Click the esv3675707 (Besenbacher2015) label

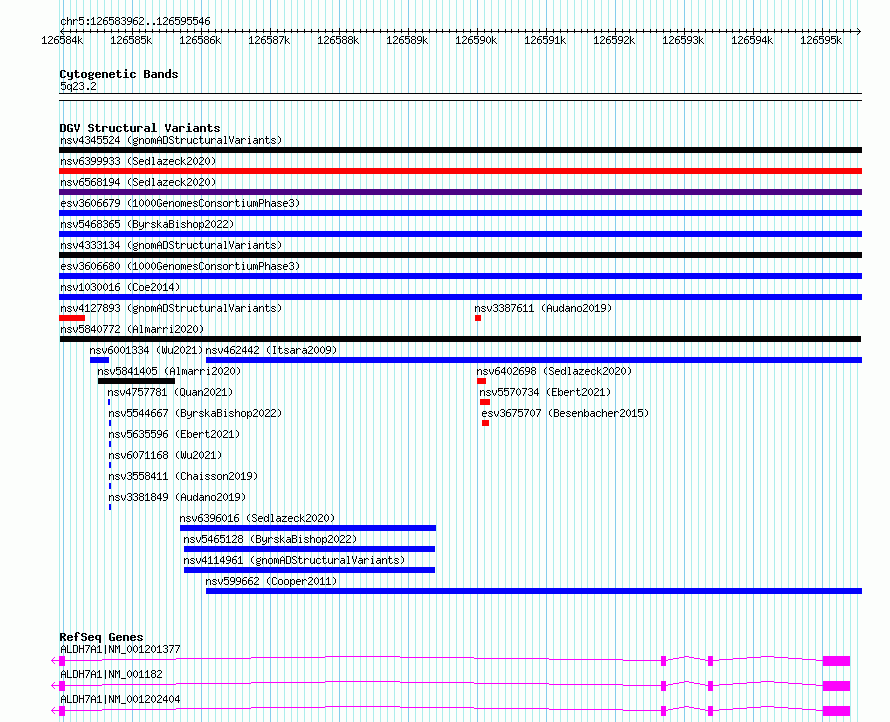tap(565, 413)
